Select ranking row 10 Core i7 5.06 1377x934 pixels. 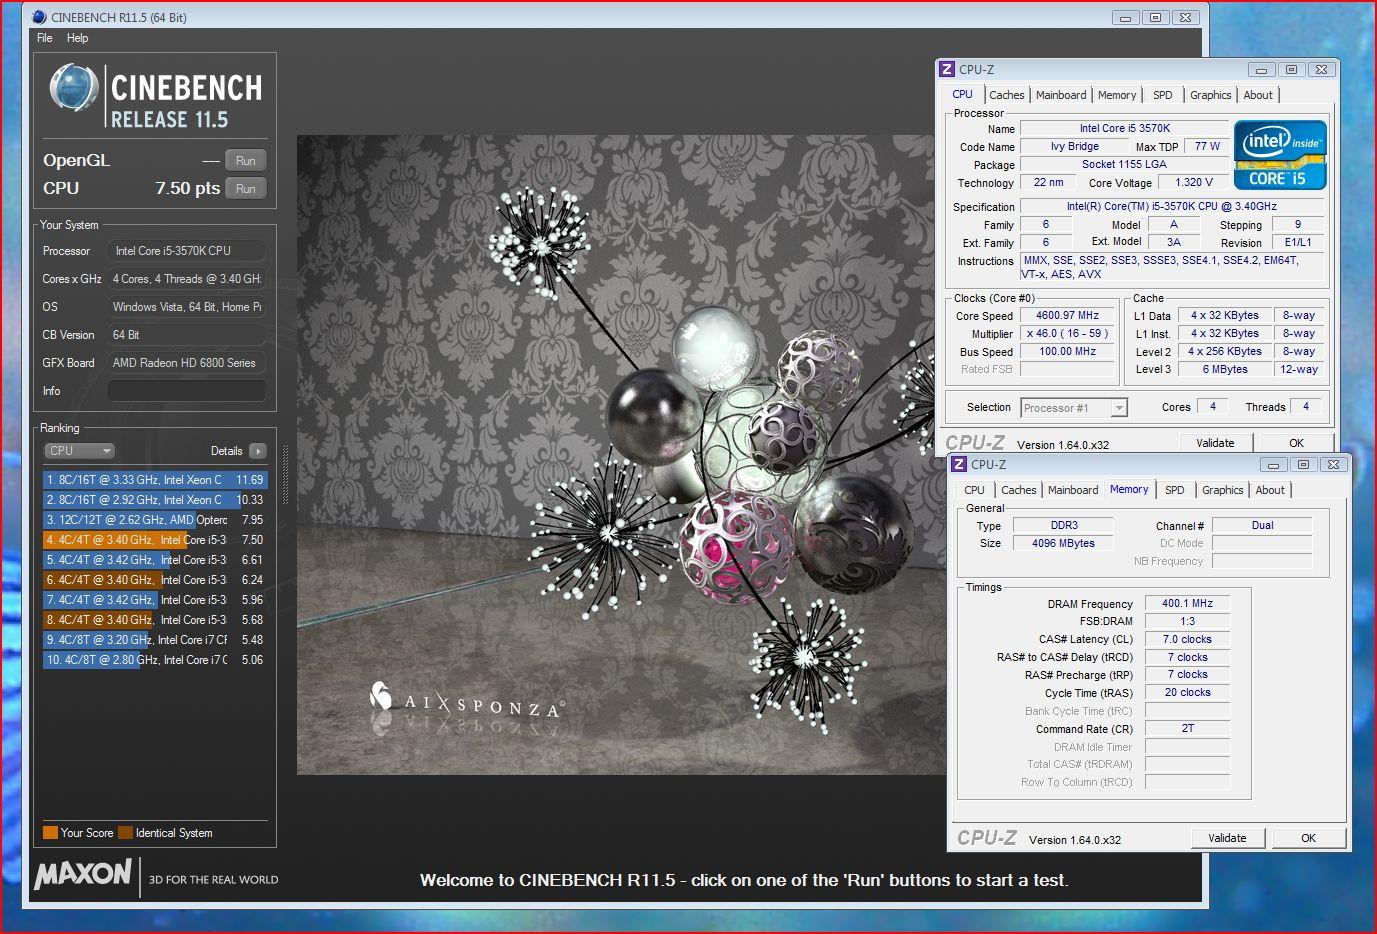pos(154,660)
